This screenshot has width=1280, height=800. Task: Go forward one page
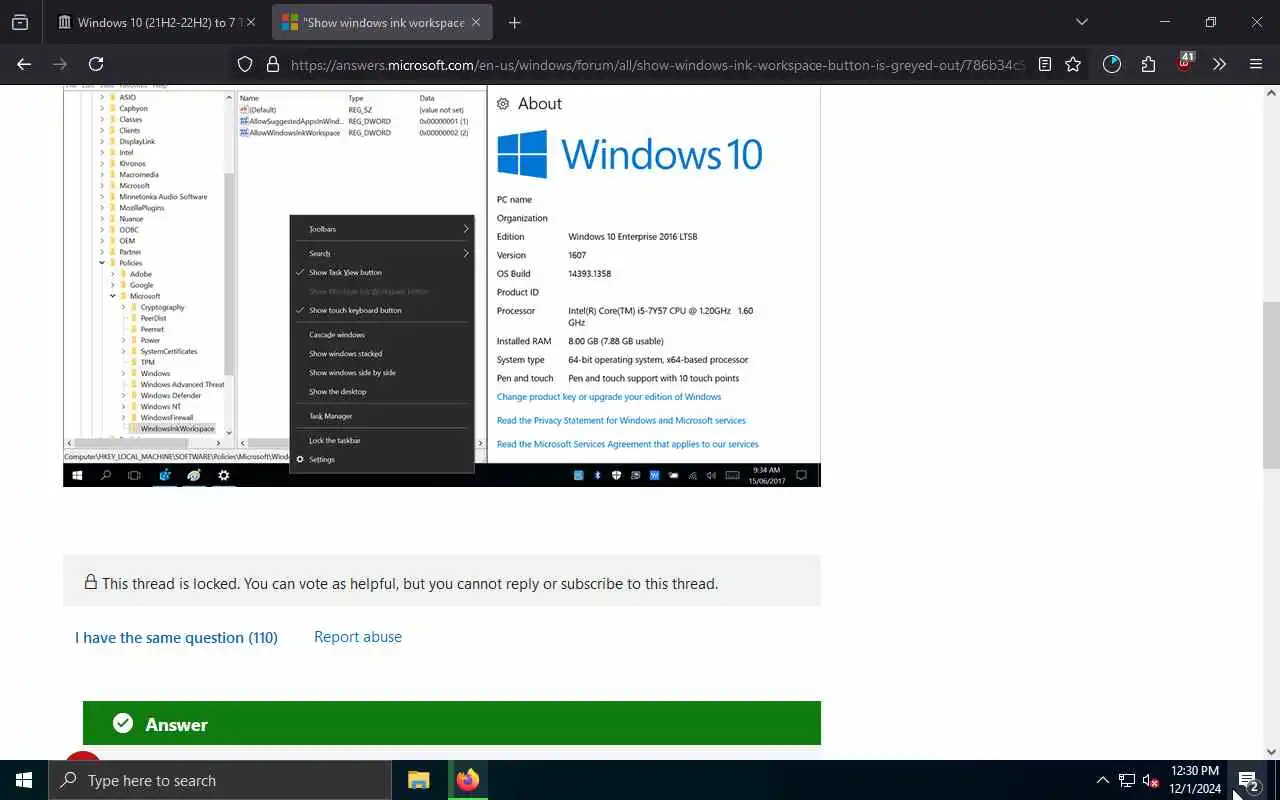(x=60, y=64)
